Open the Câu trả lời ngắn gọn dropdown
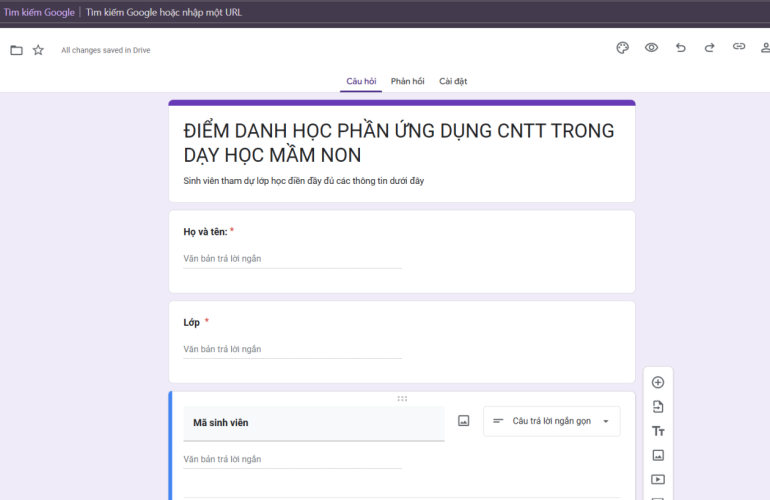This screenshot has width=770, height=500. click(551, 421)
